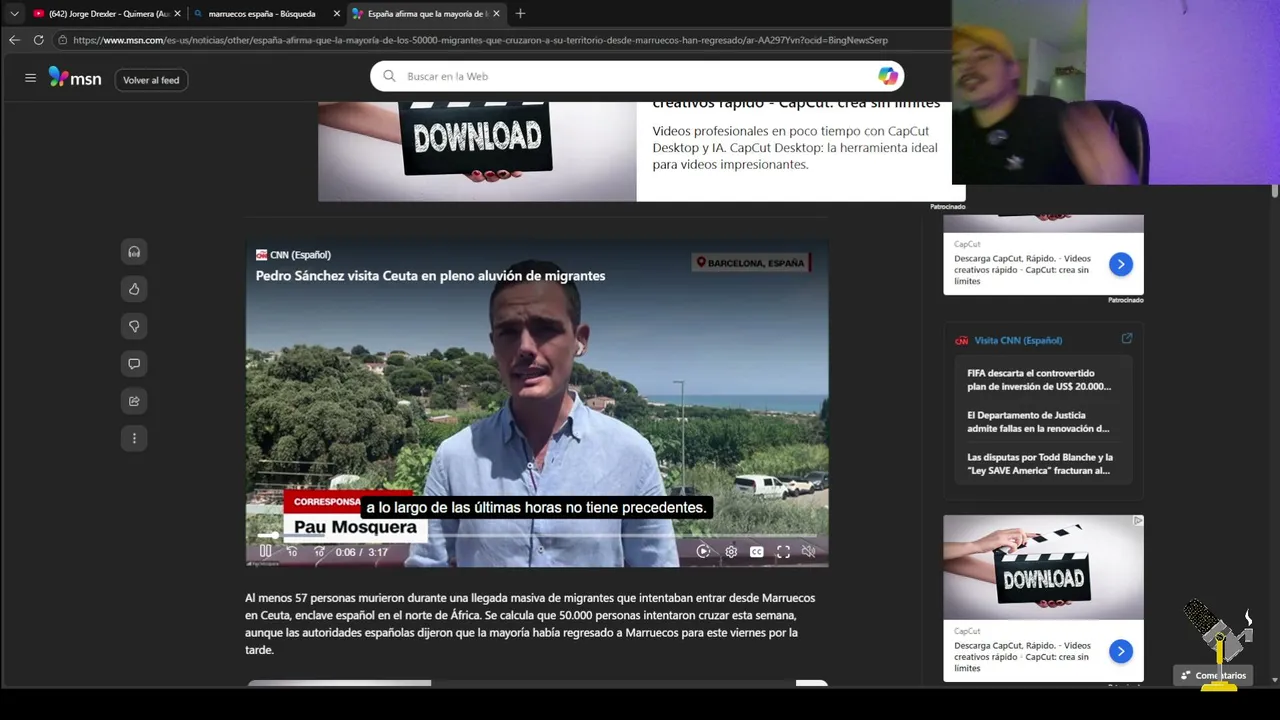This screenshot has width=1280, height=720.
Task: Click the search magnifier icon
Action: (389, 76)
